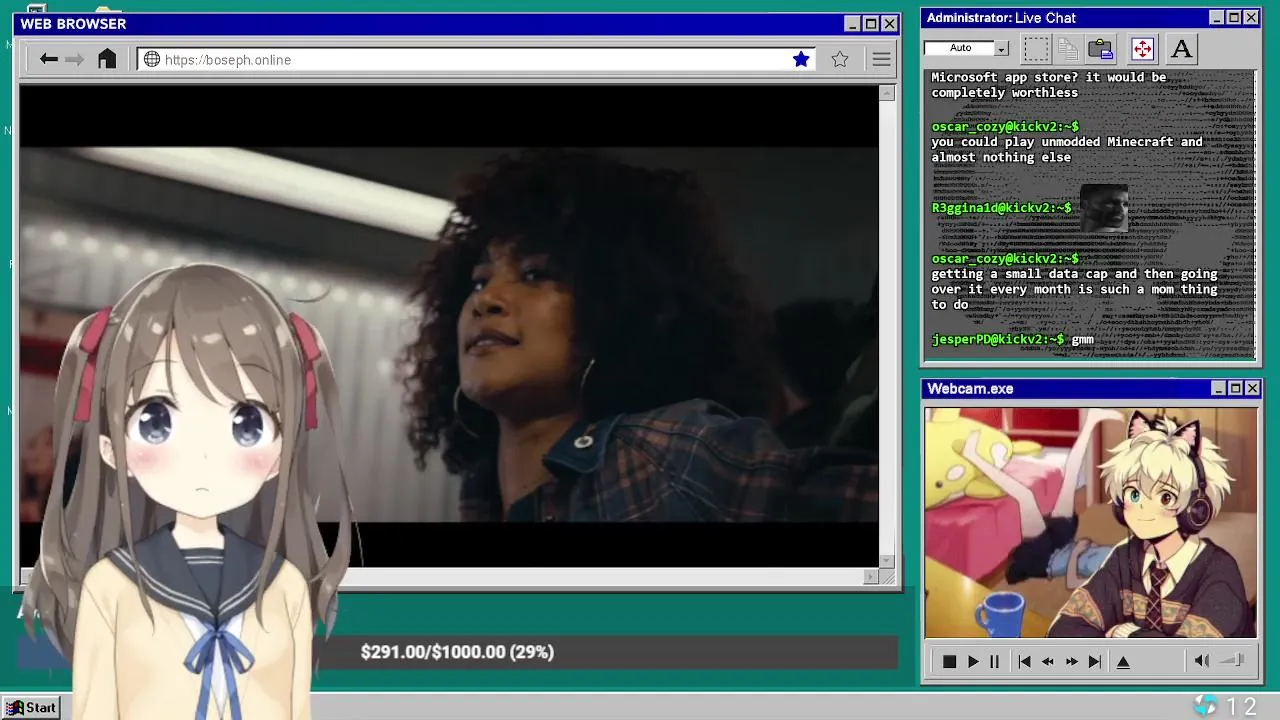The height and width of the screenshot is (720, 1280).
Task: Fast forward the Webcam.exe media
Action: pyautogui.click(x=1072, y=661)
